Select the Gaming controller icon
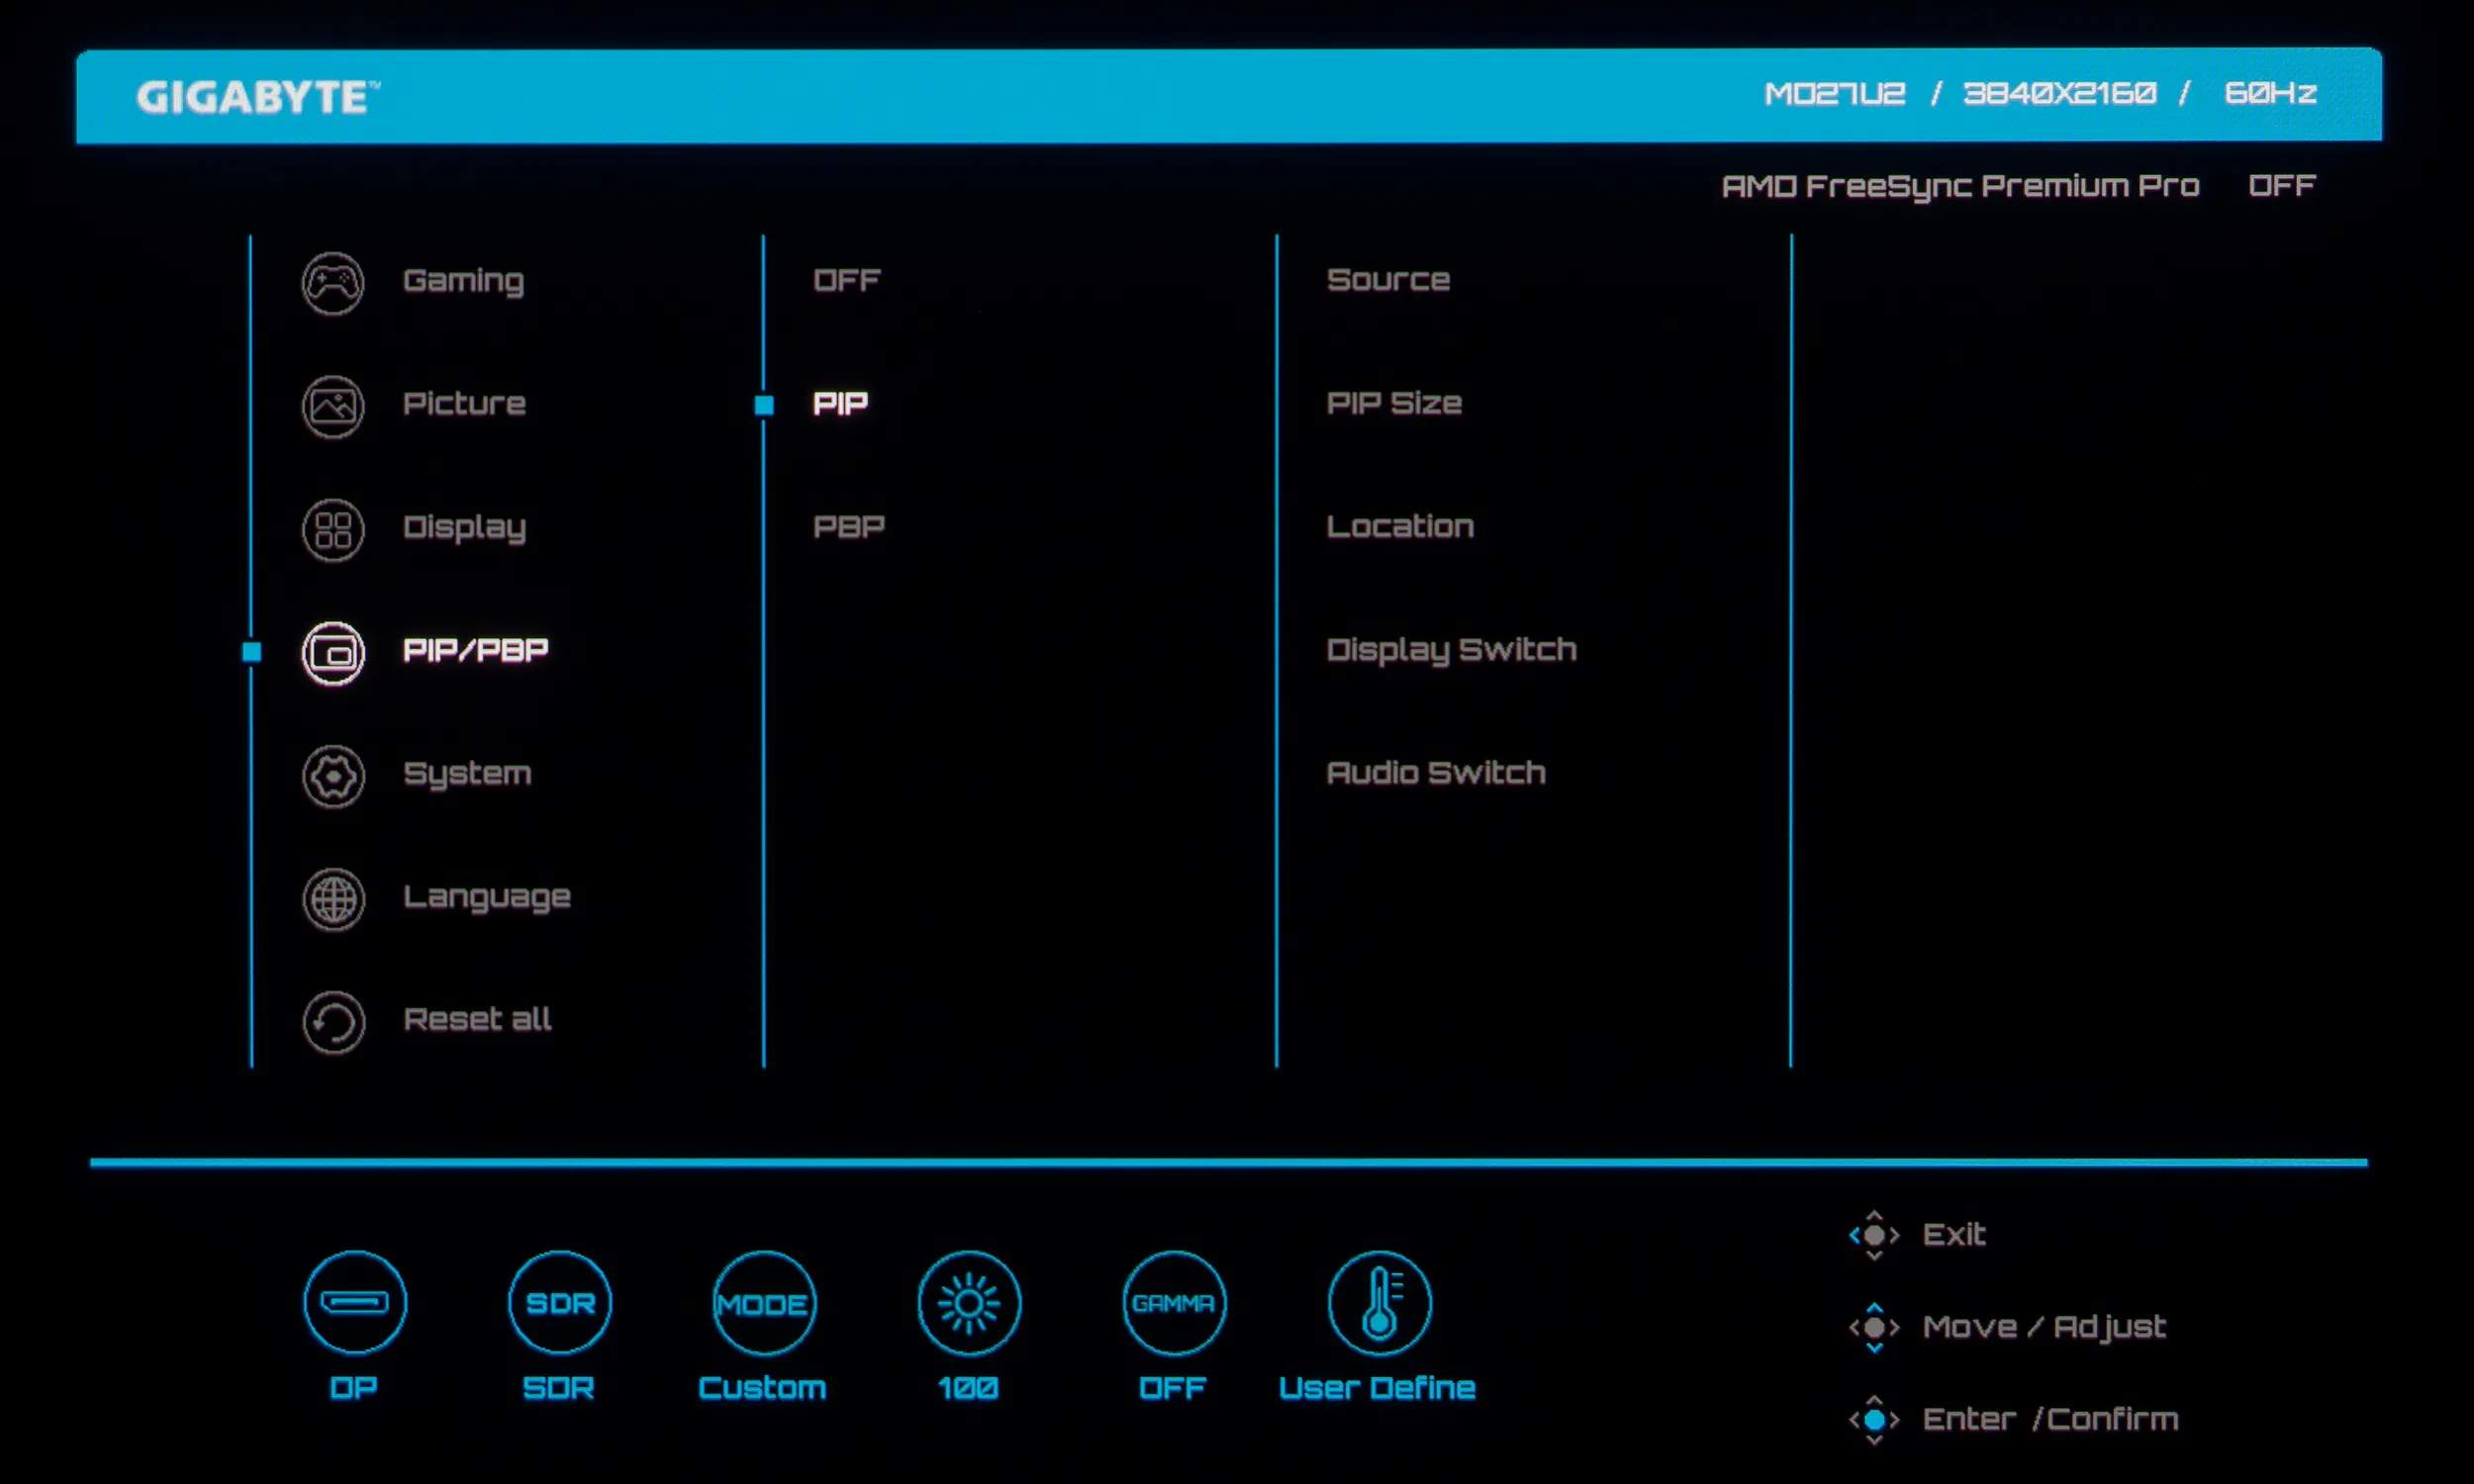 [x=333, y=283]
